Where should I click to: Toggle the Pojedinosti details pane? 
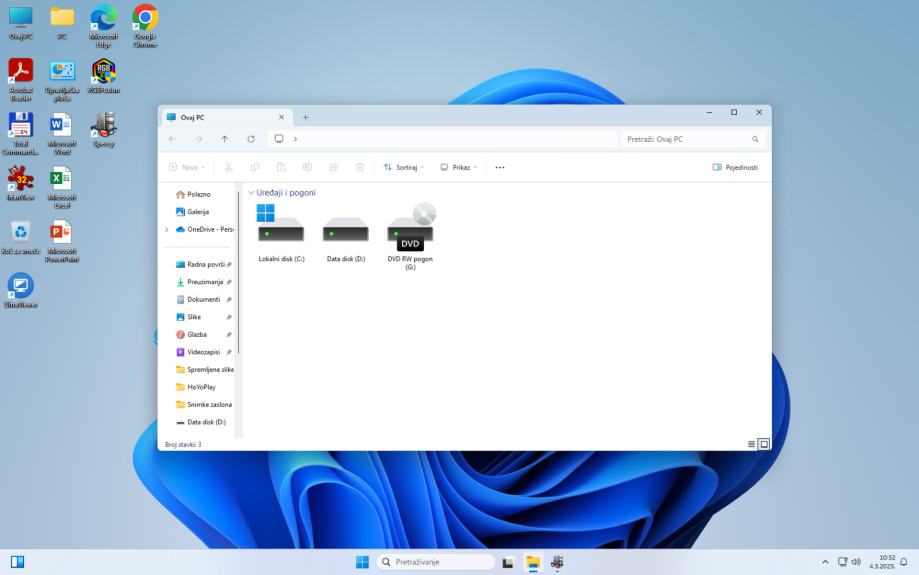(x=735, y=167)
